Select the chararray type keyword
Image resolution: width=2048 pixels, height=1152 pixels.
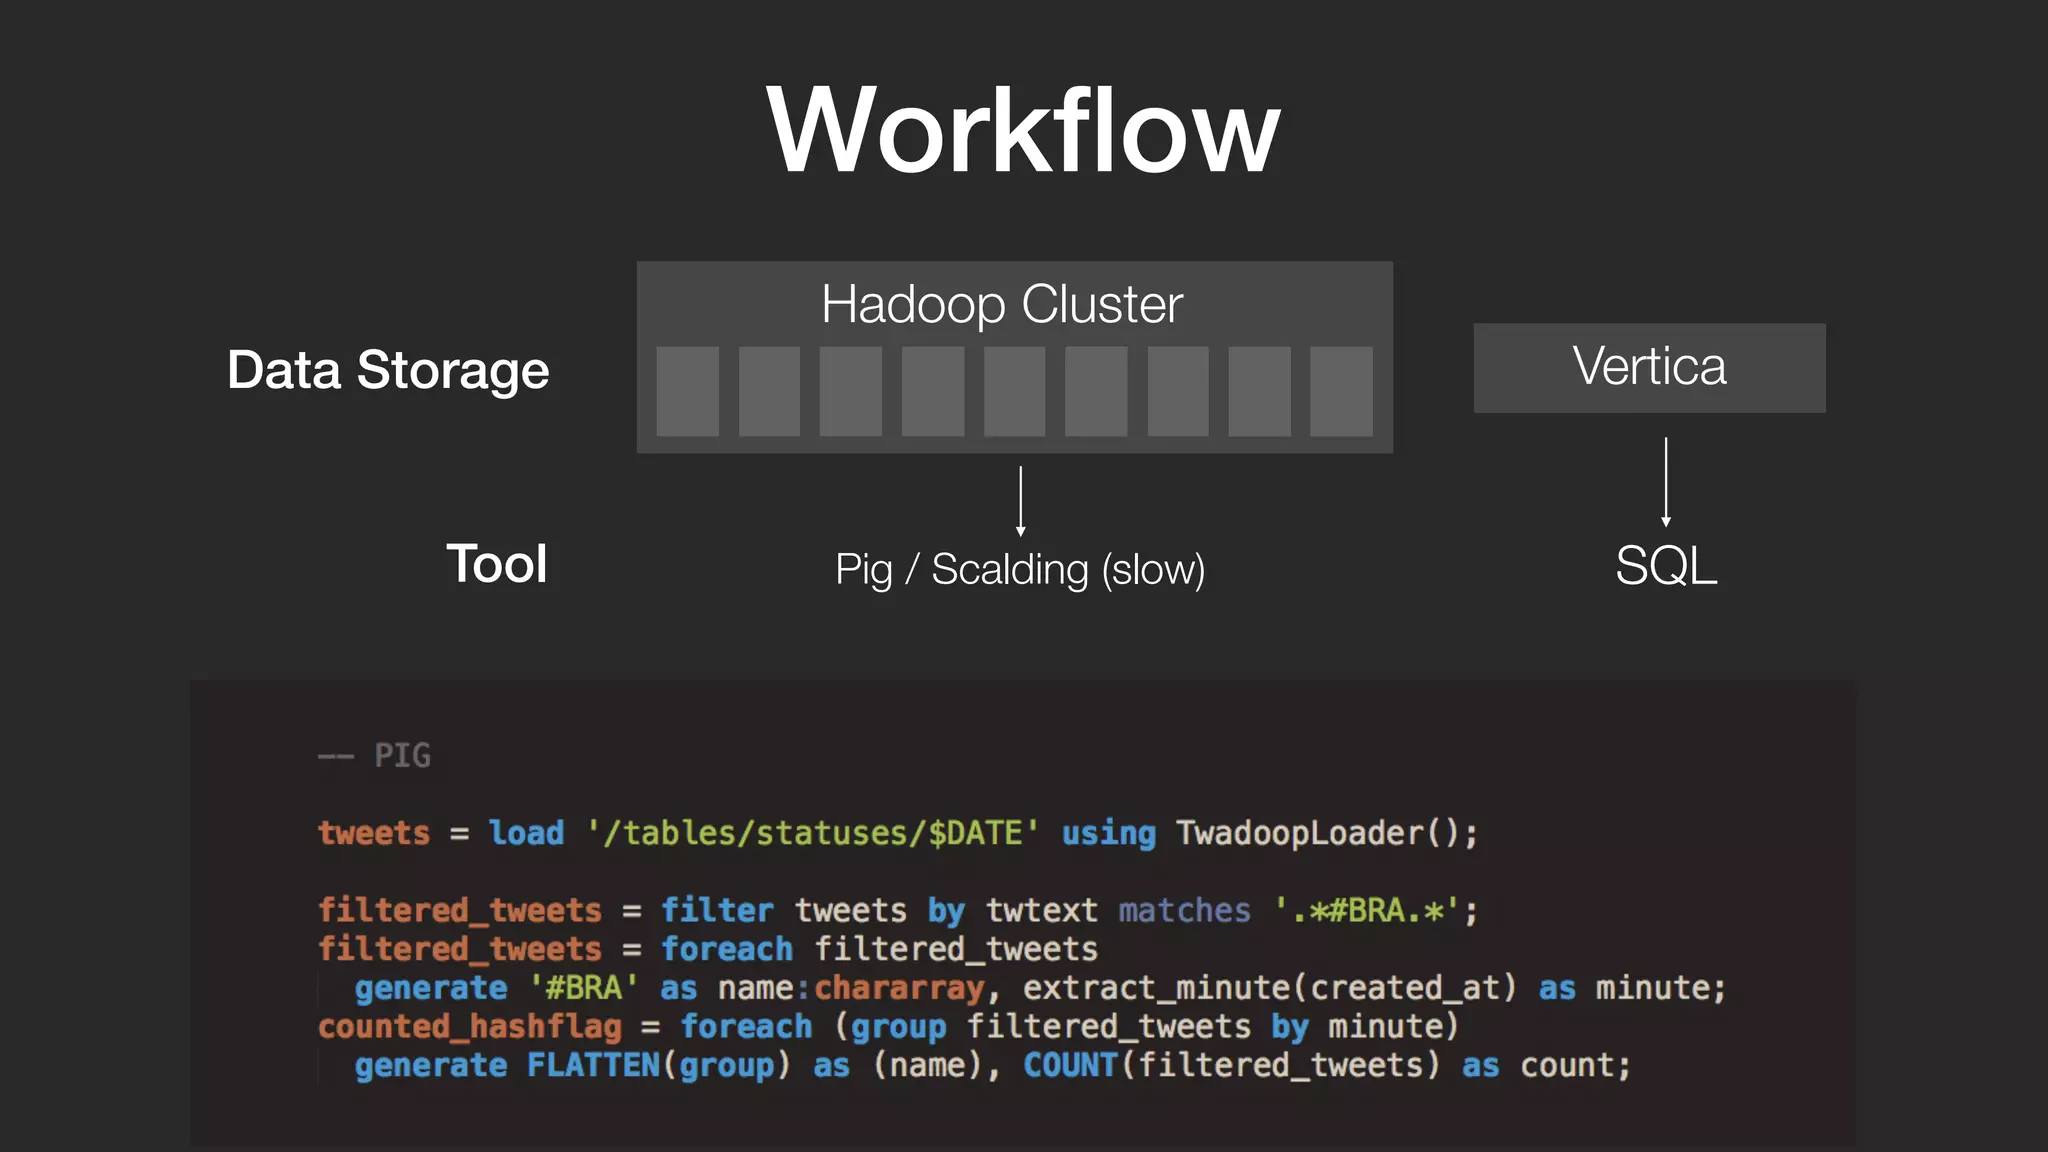(x=899, y=988)
